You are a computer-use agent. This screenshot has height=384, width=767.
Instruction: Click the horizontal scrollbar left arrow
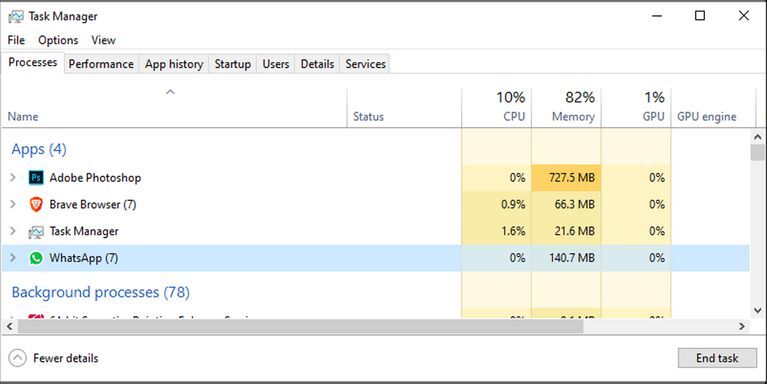(9, 326)
